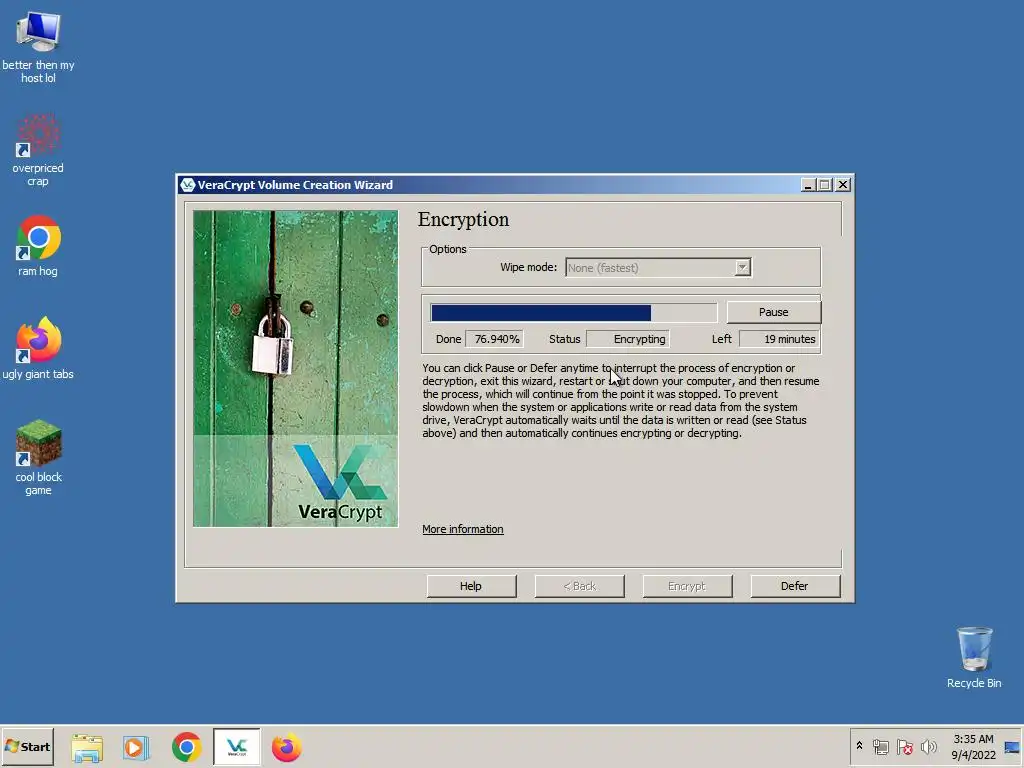Screen dimensions: 1024x768
Task: Click the Left field showing 19 minutes
Action: tap(780, 339)
